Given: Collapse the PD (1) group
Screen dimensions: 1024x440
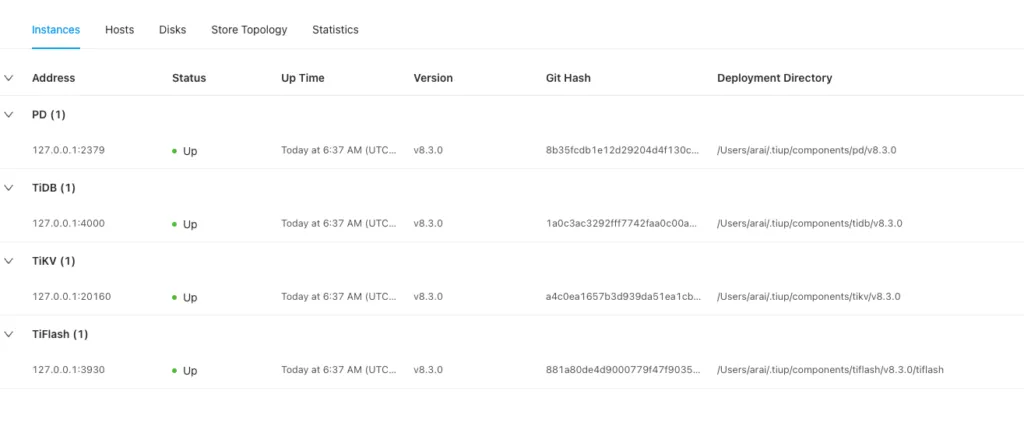Looking at the screenshot, I should (x=8, y=114).
